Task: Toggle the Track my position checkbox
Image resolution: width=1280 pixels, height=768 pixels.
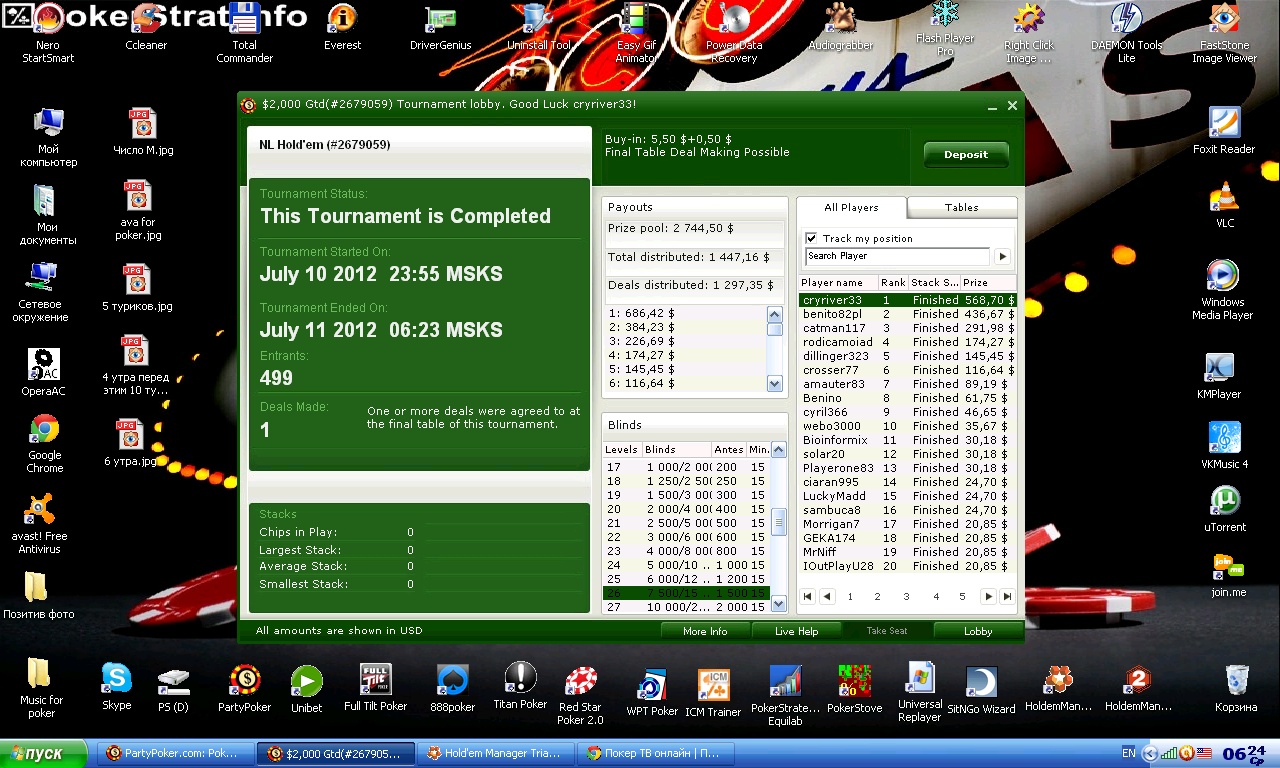Action: tap(812, 239)
